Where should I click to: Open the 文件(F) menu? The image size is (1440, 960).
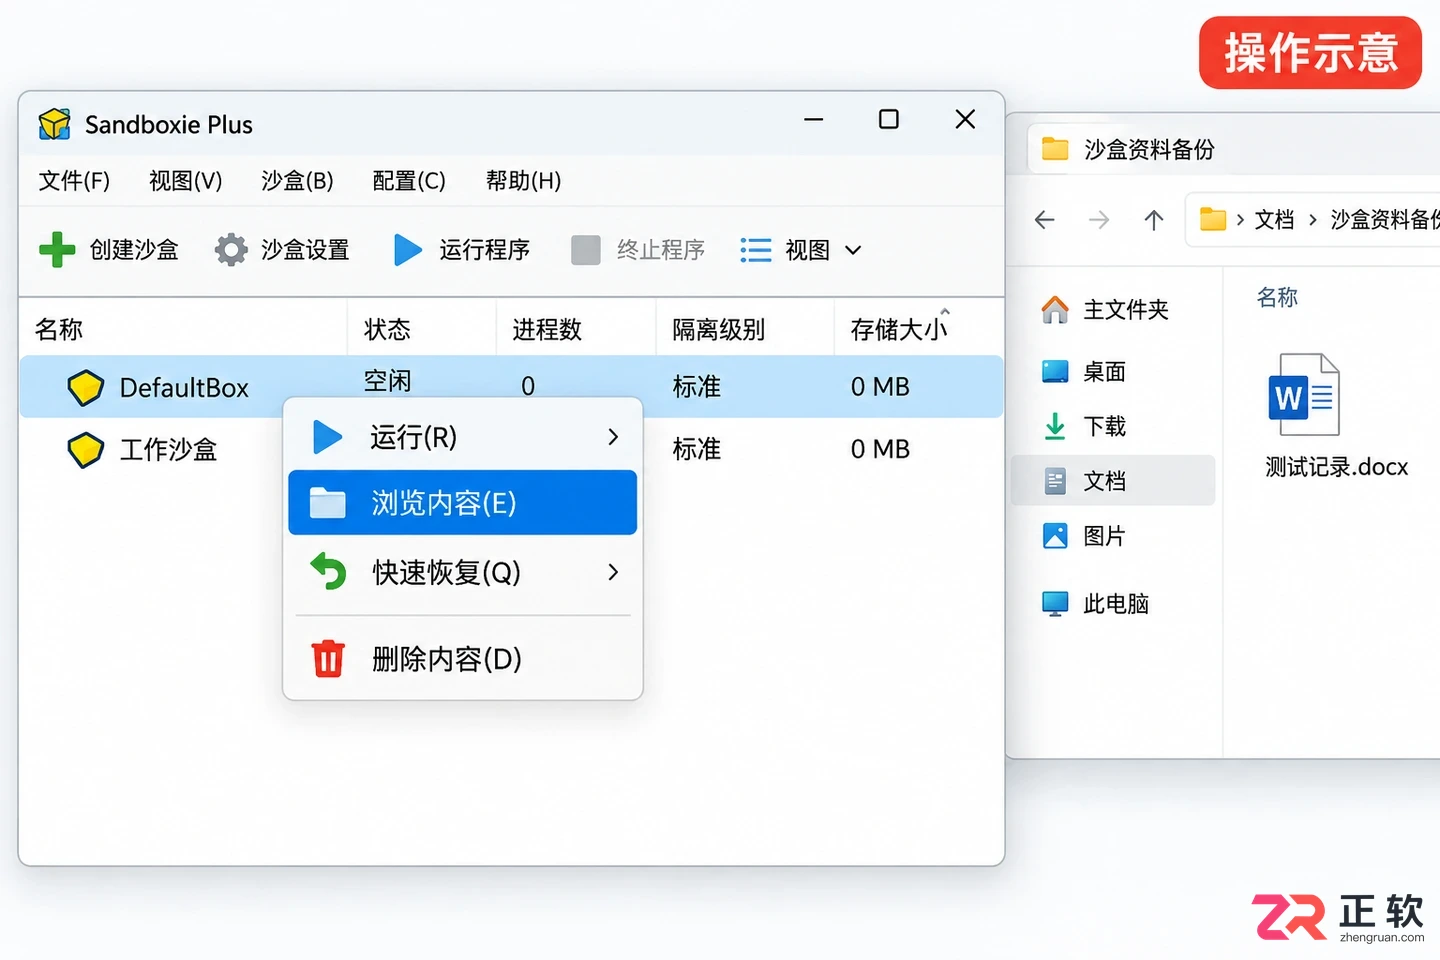point(74,181)
